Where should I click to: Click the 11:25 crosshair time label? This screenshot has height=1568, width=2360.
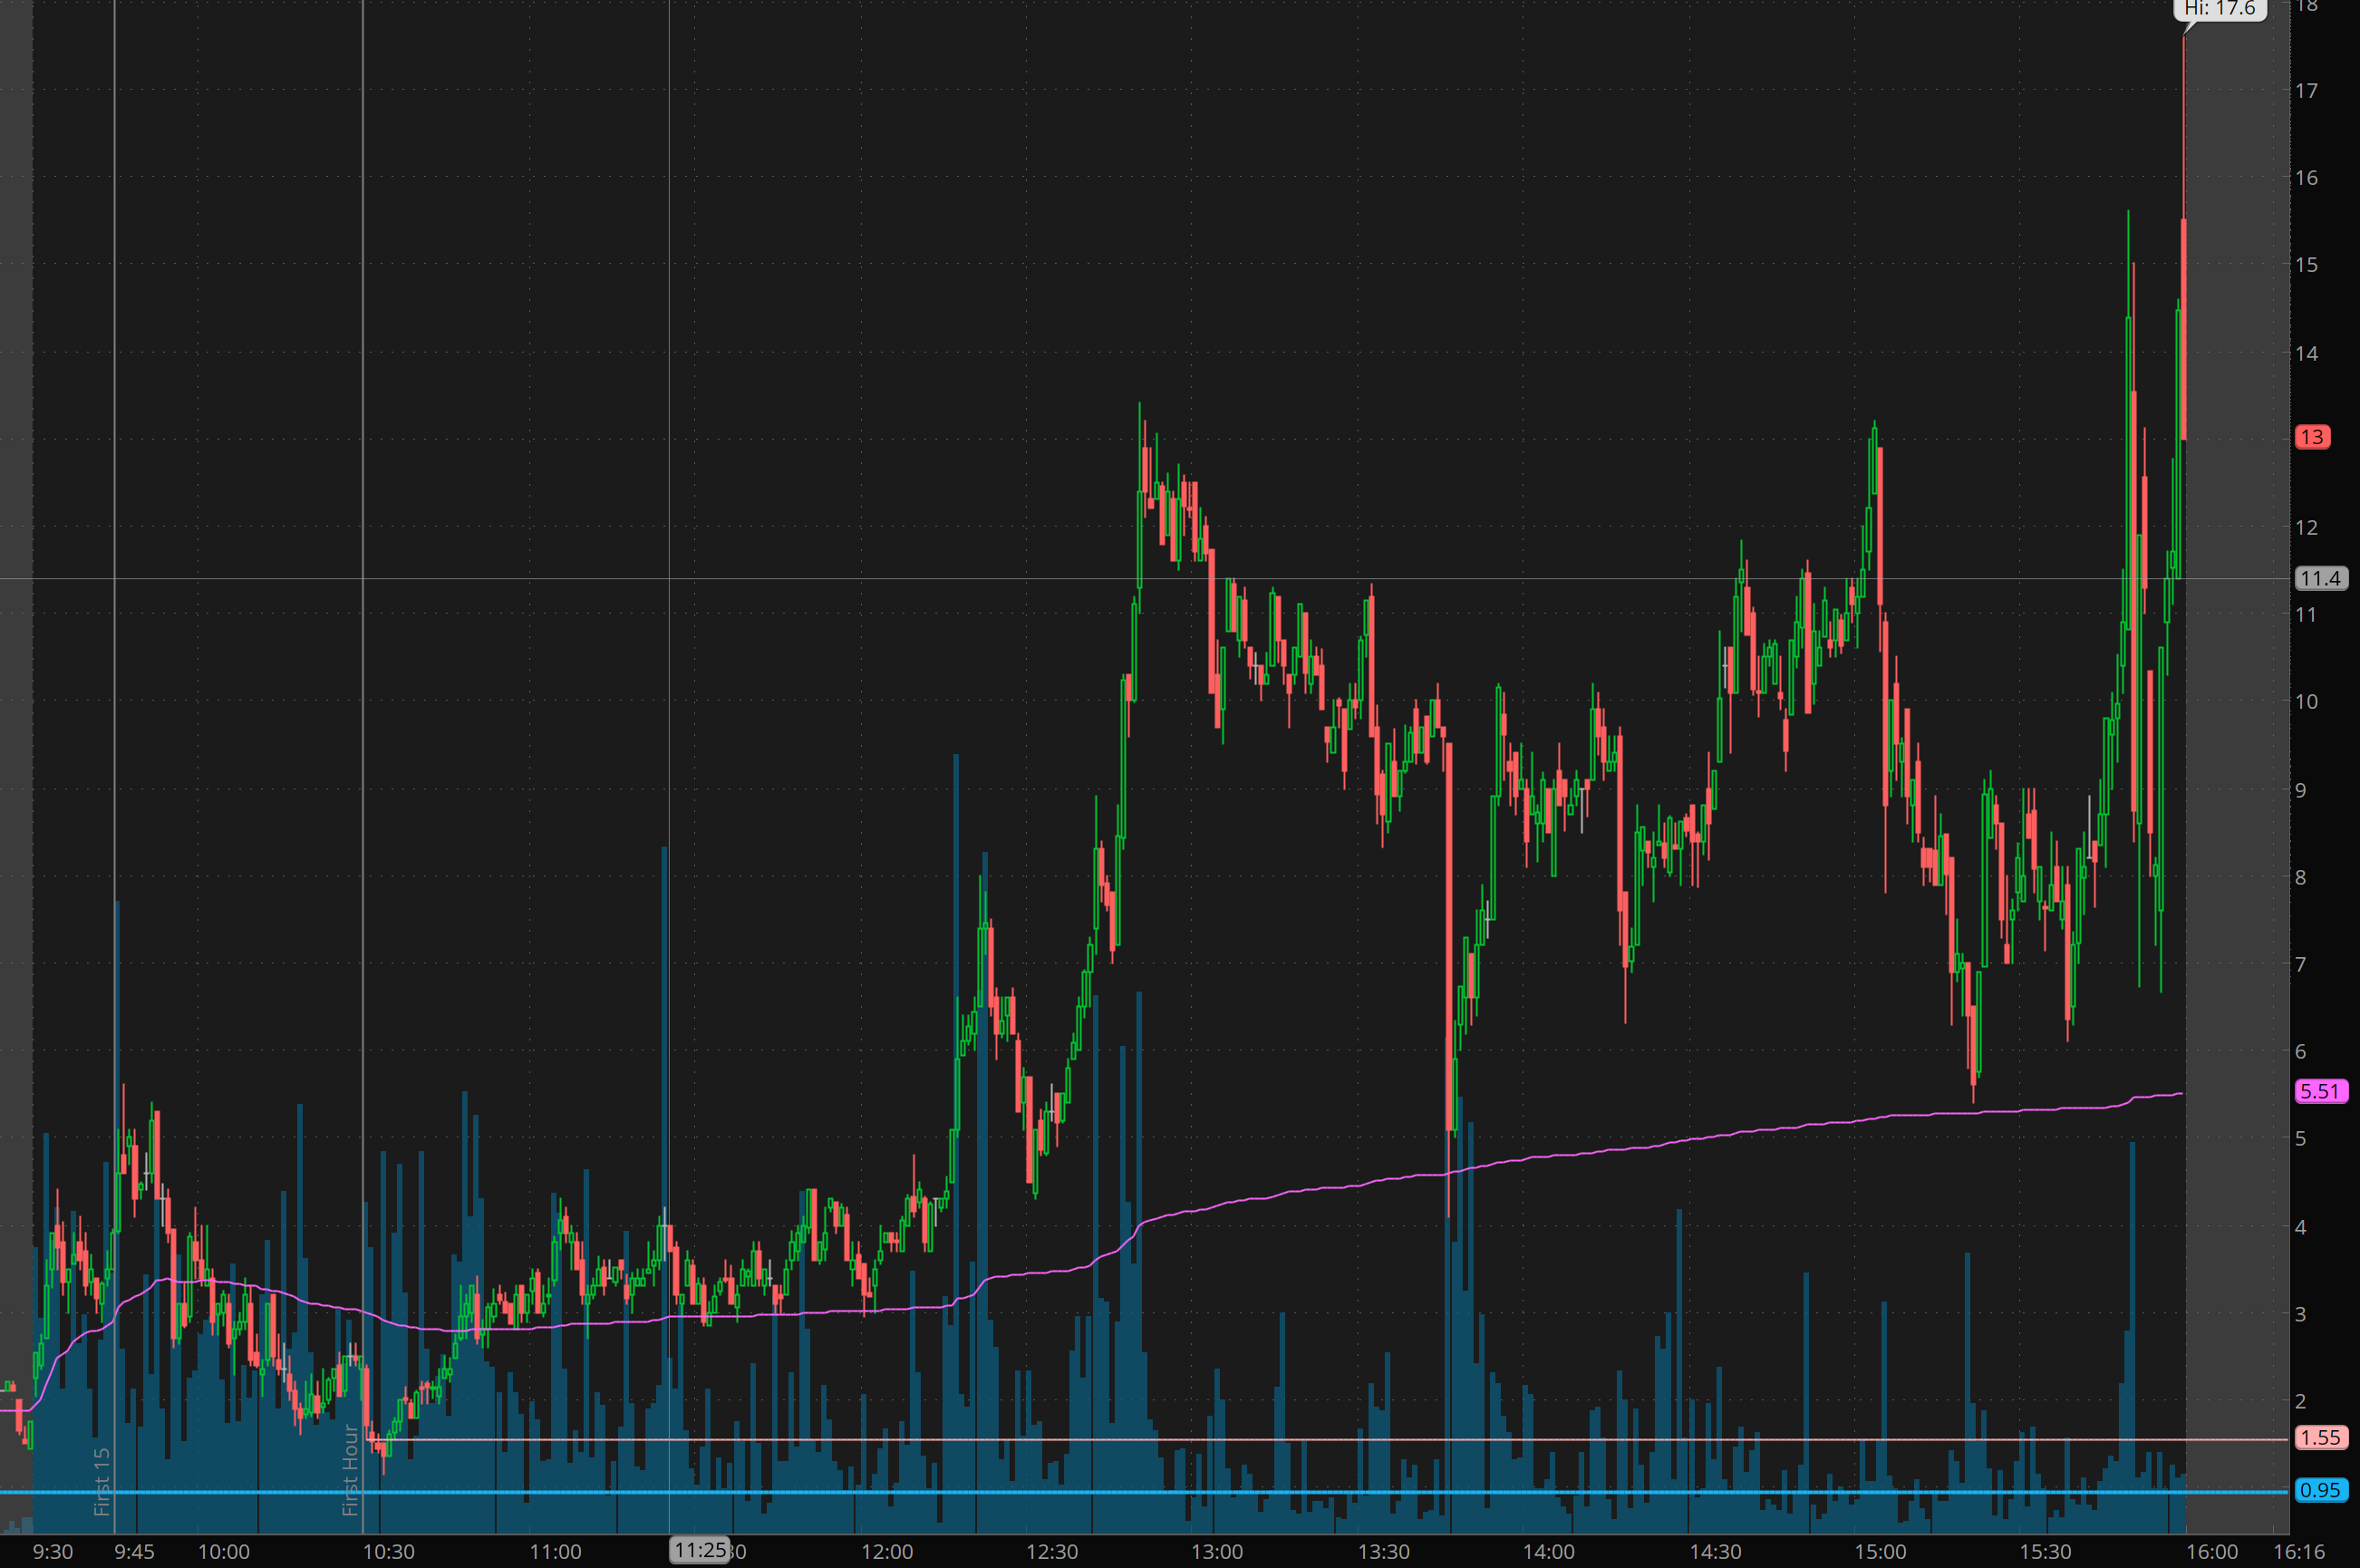click(x=699, y=1550)
